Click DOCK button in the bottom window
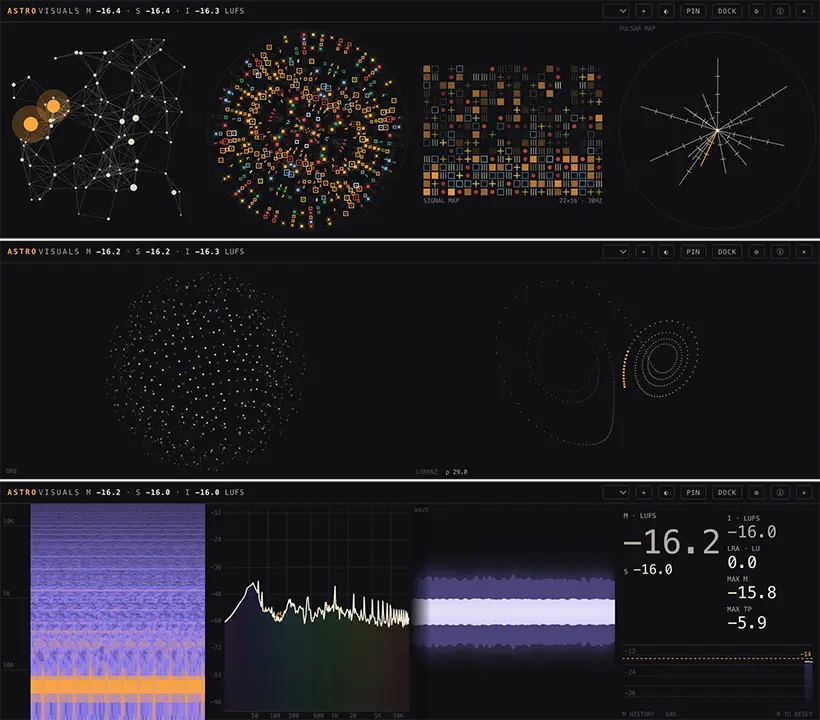The height and width of the screenshot is (720, 820). 727,493
